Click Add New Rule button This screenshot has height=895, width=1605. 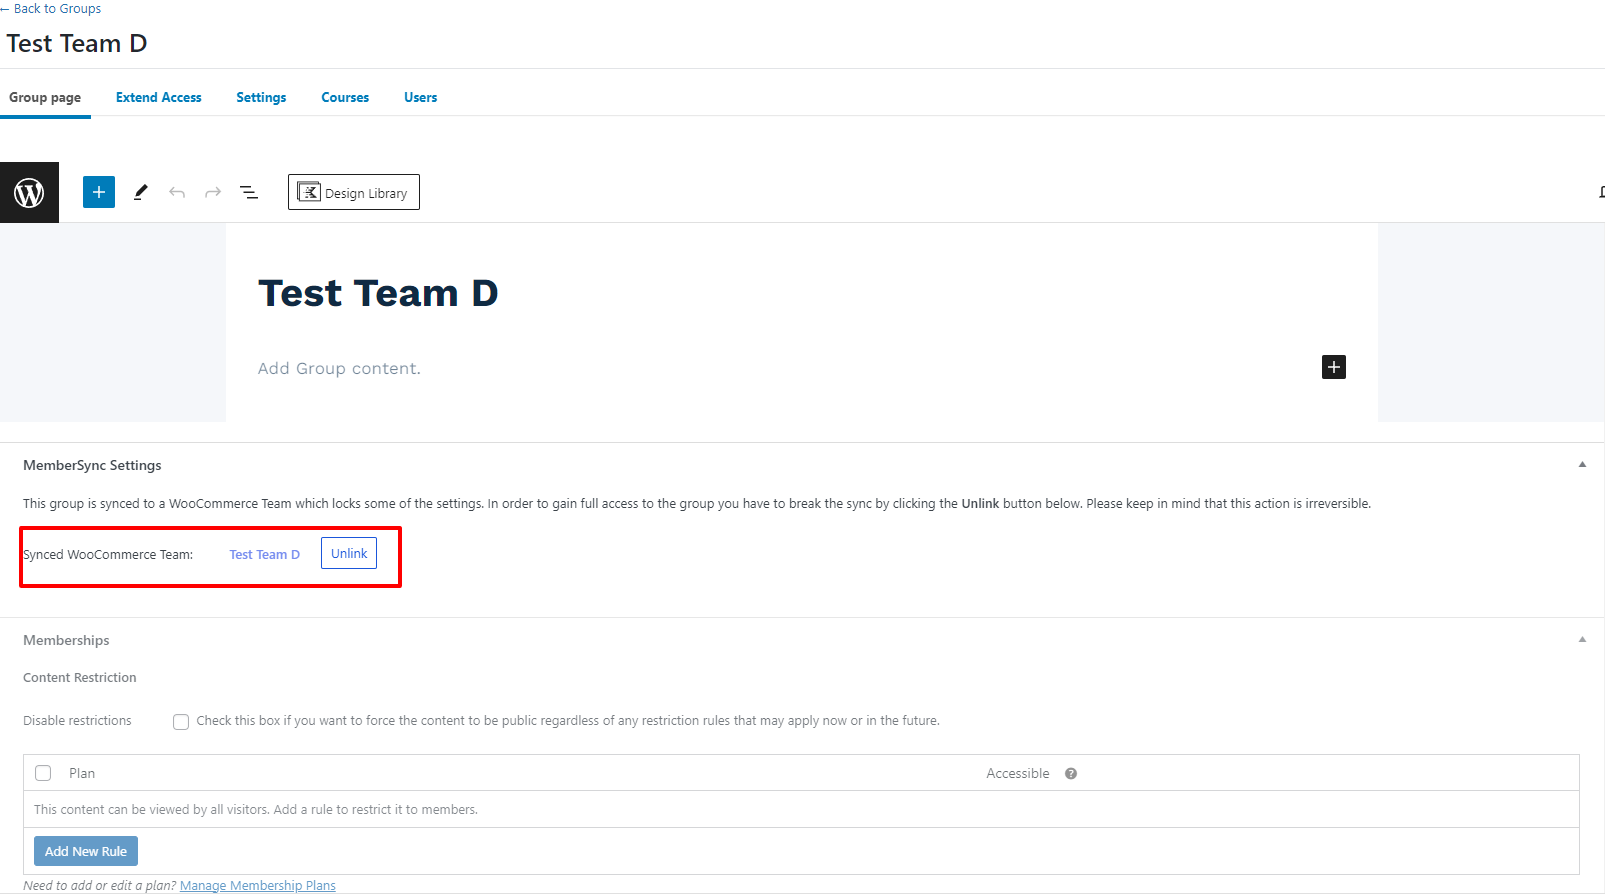click(86, 851)
